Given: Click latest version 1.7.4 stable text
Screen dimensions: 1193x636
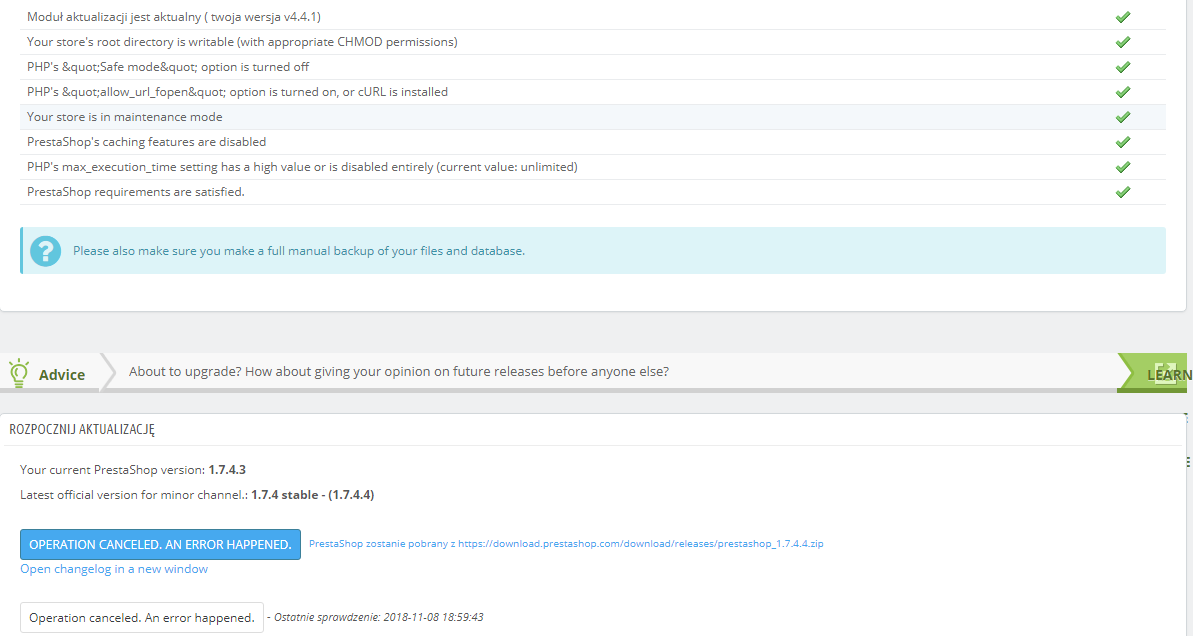Looking at the screenshot, I should 197,495.
